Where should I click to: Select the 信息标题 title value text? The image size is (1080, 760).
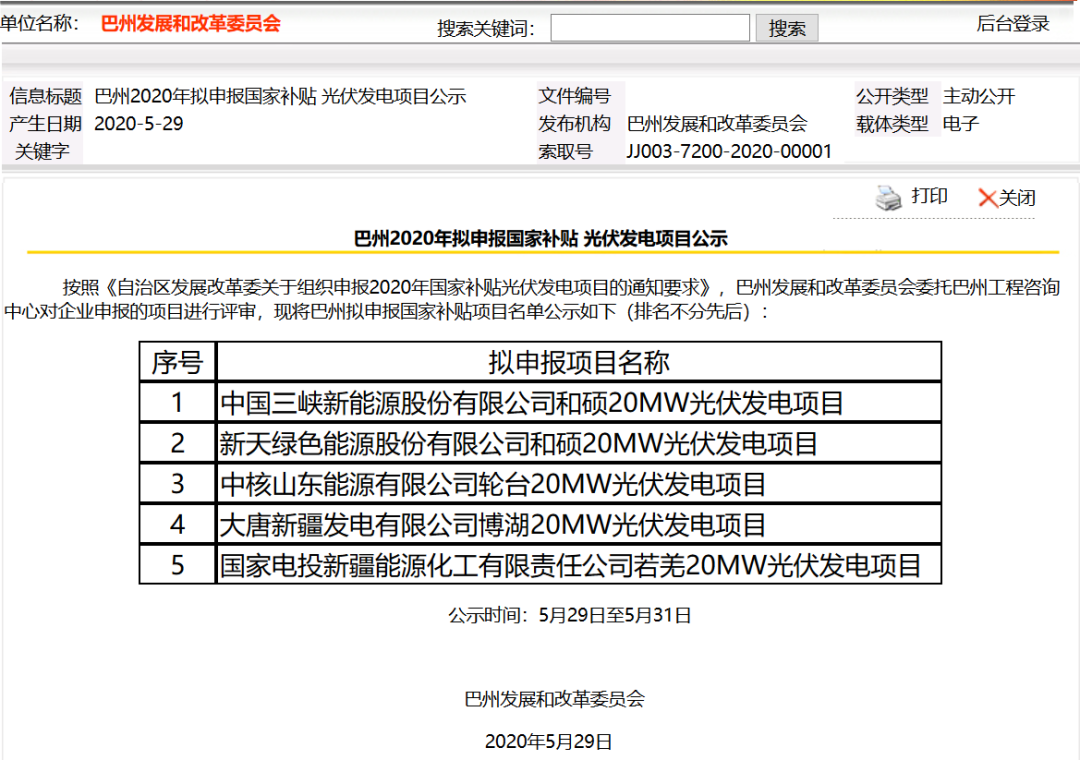click(x=280, y=96)
